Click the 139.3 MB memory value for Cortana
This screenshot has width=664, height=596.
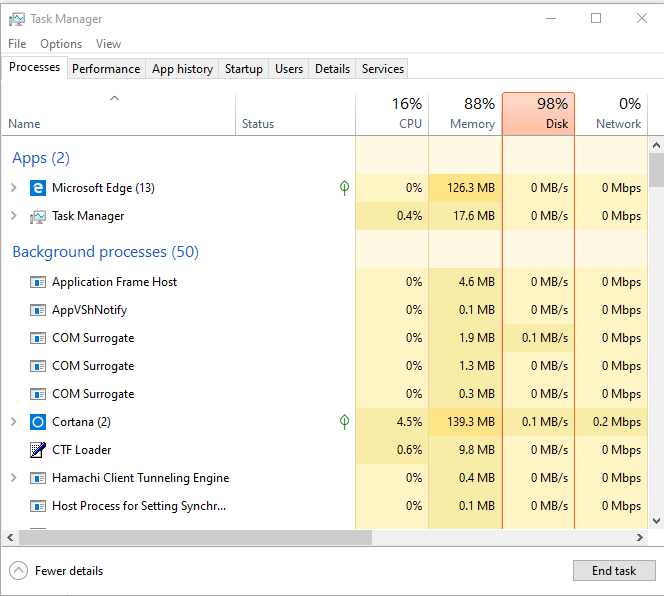(471, 422)
